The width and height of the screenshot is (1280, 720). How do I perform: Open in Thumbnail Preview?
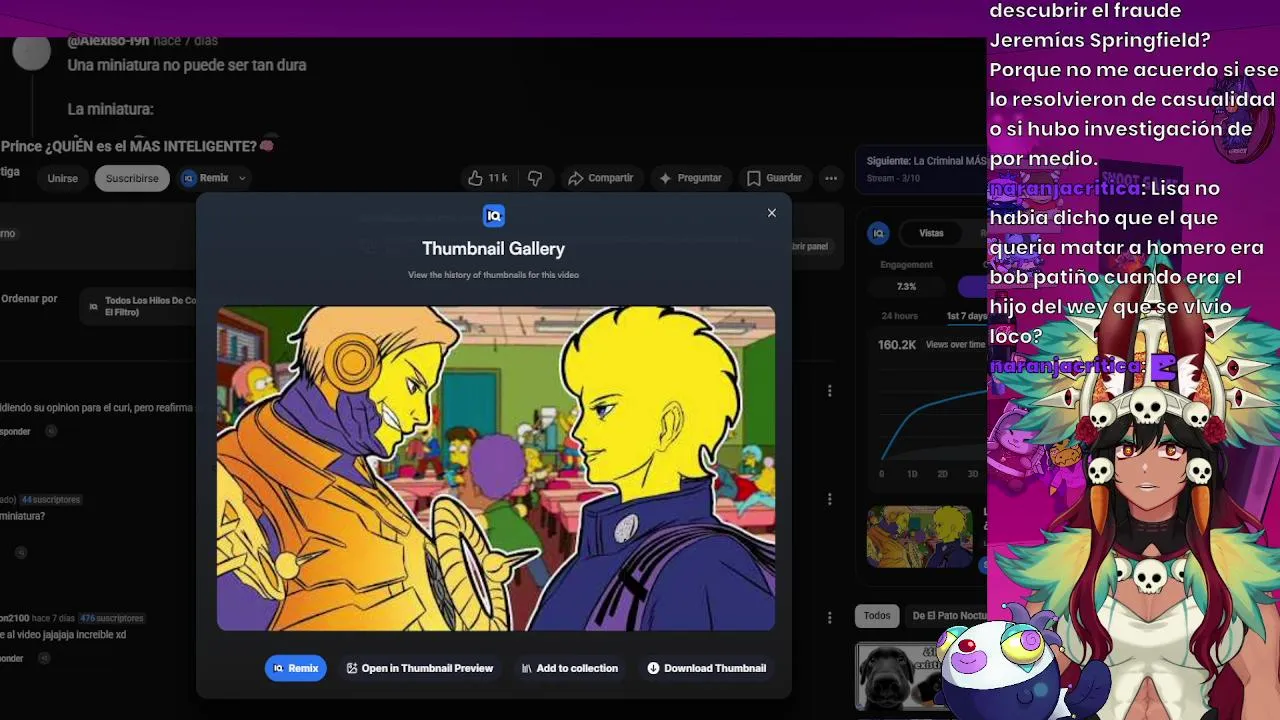coord(420,668)
